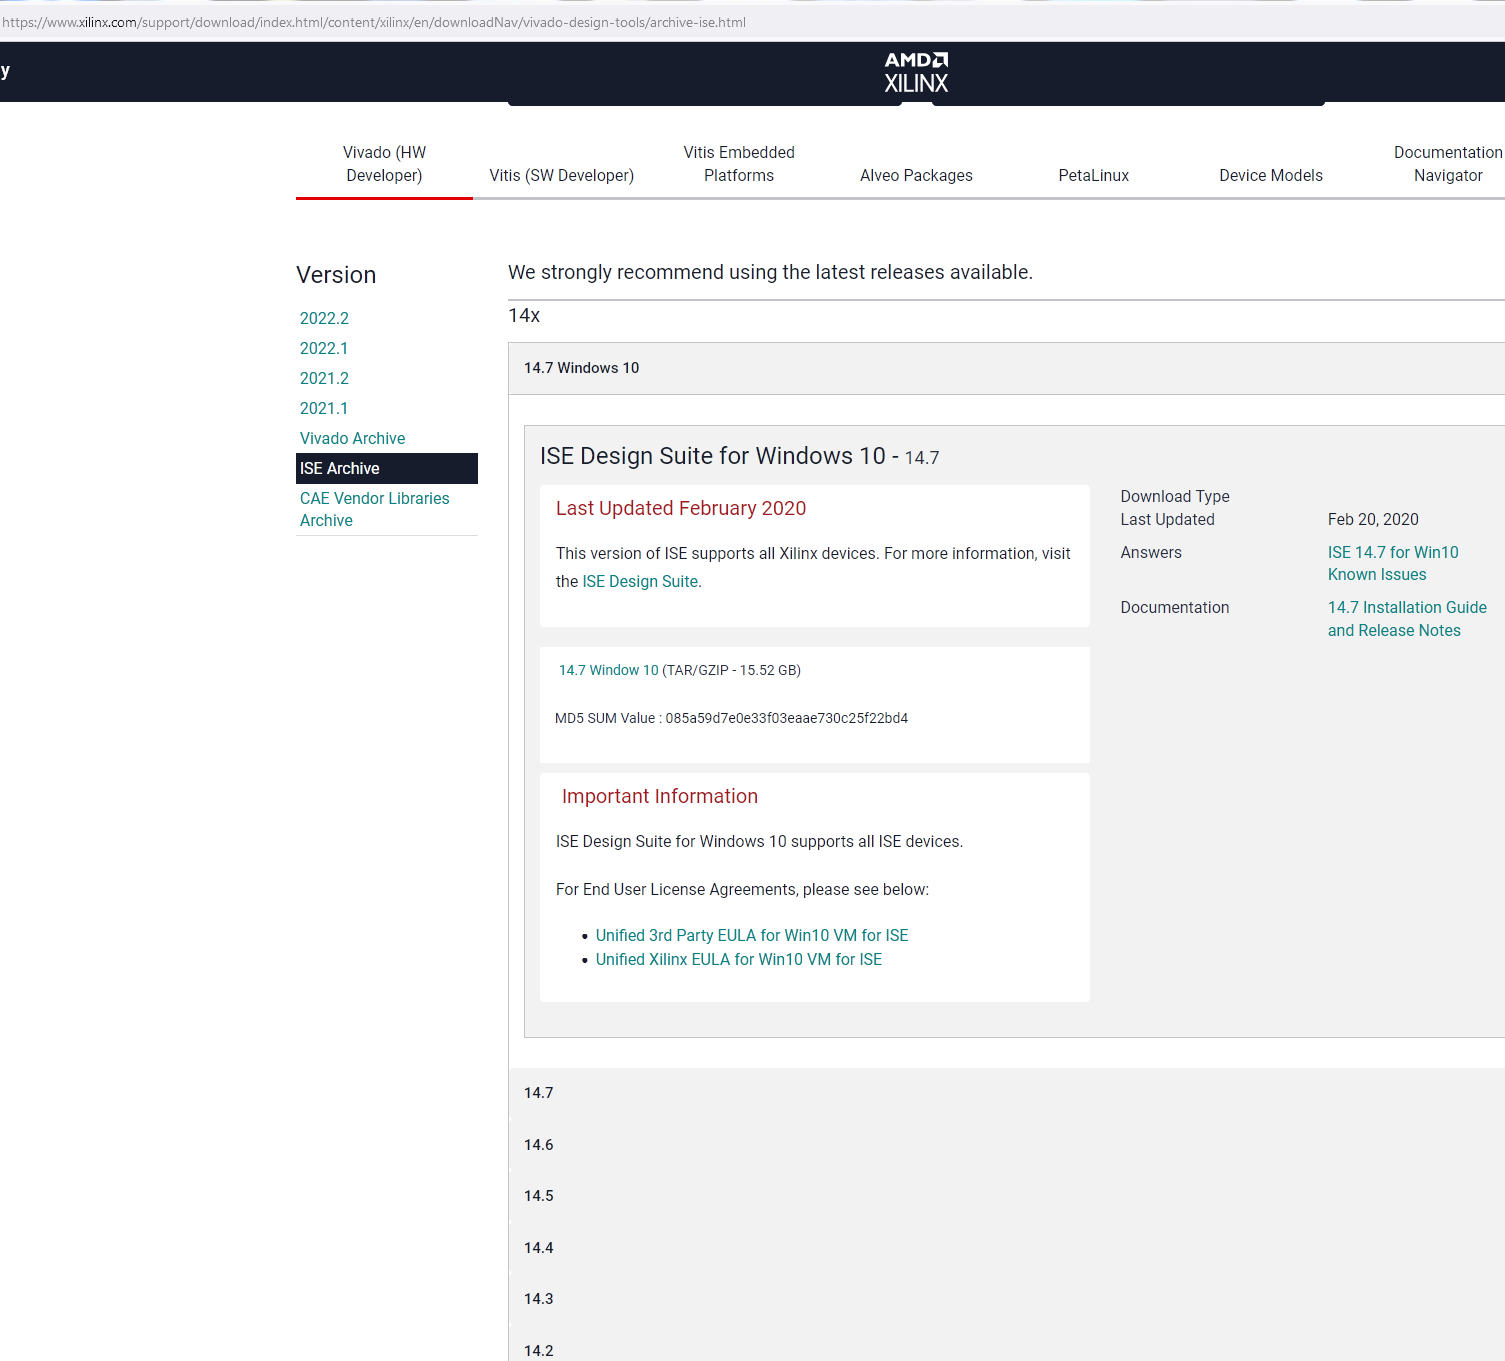
Task: Open the Device Models tab
Action: [1271, 176]
